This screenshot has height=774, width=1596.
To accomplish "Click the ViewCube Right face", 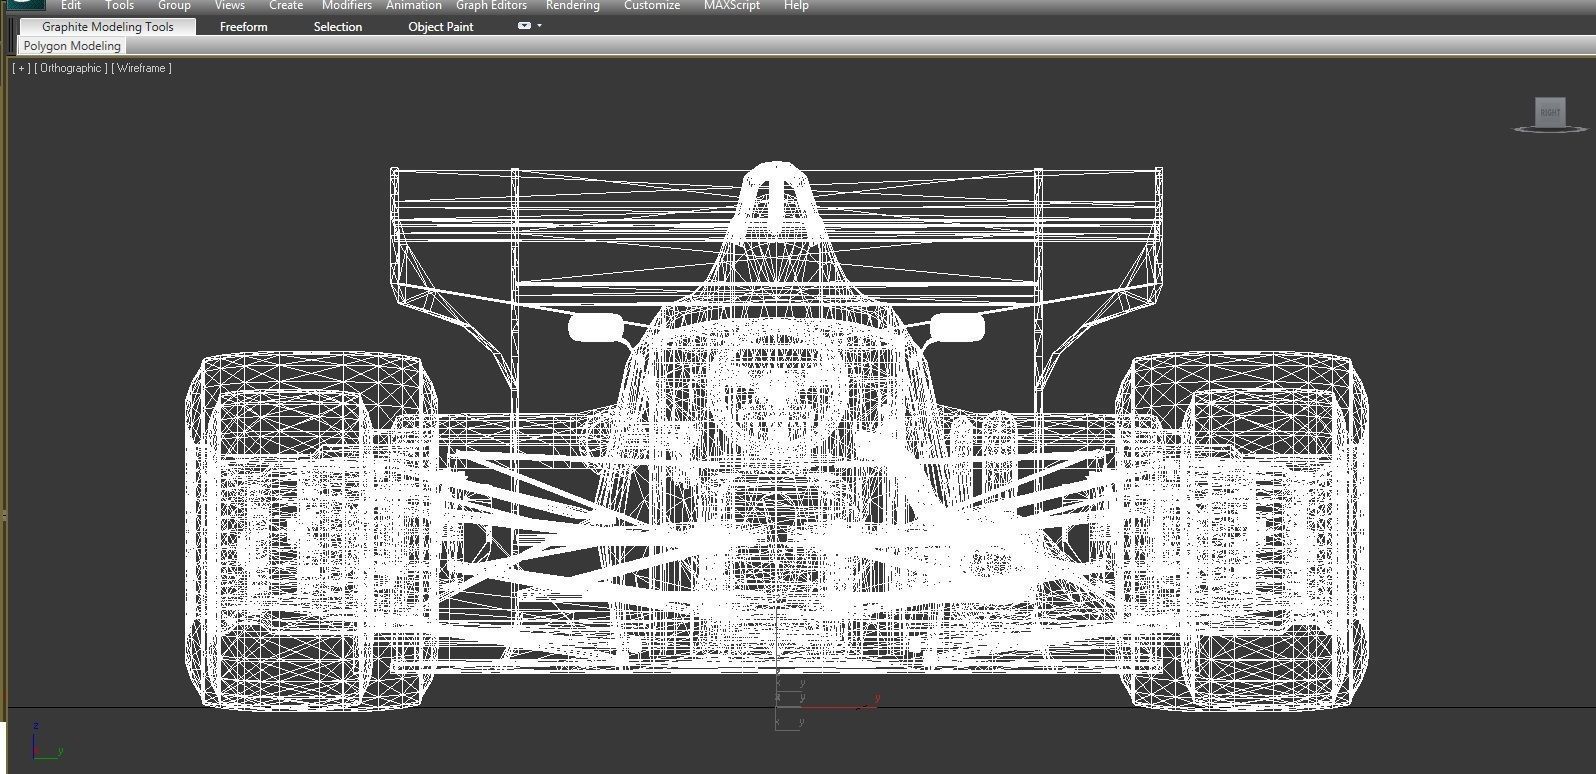I will click(1550, 112).
